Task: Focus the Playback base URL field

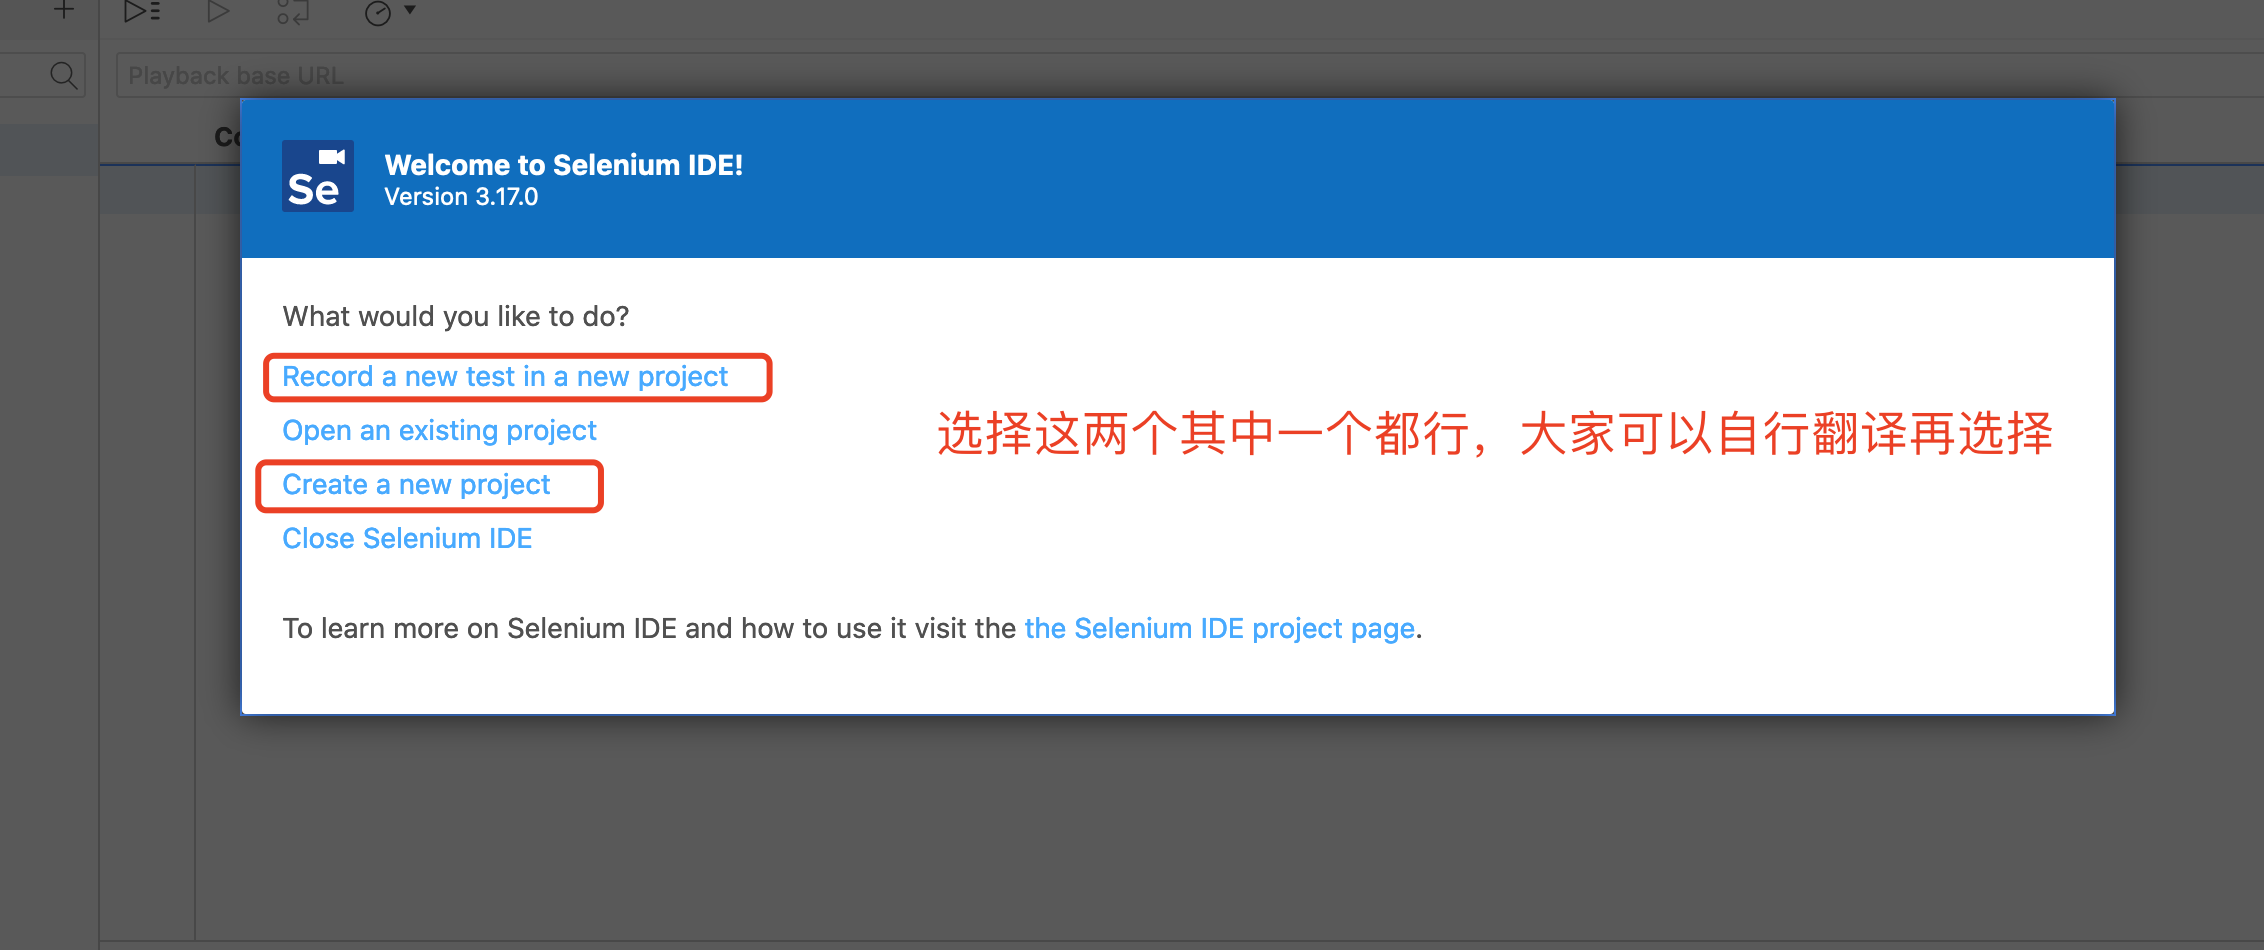Action: (1190, 76)
